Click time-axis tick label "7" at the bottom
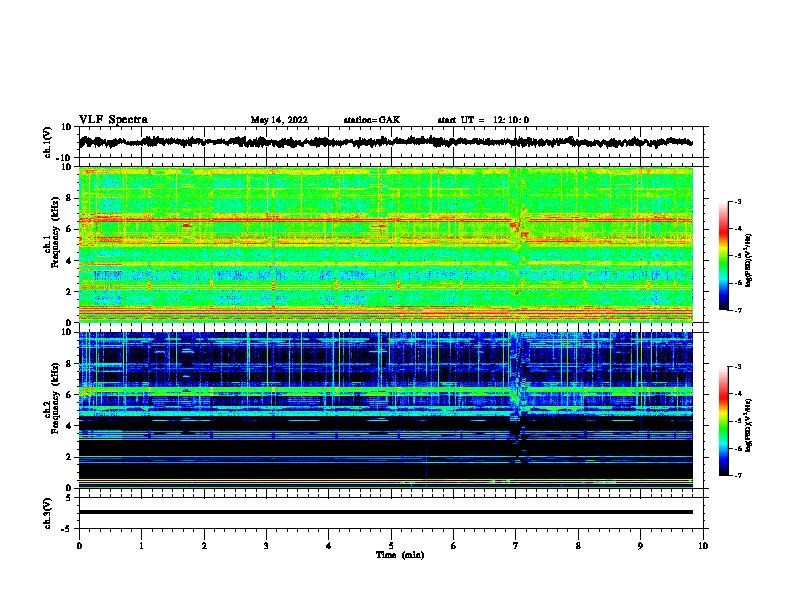This screenshot has width=792, height=612. click(516, 546)
